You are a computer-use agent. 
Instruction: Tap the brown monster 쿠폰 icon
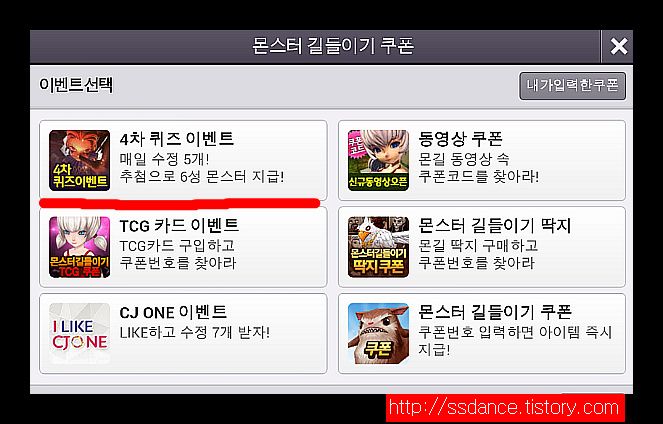click(x=378, y=334)
